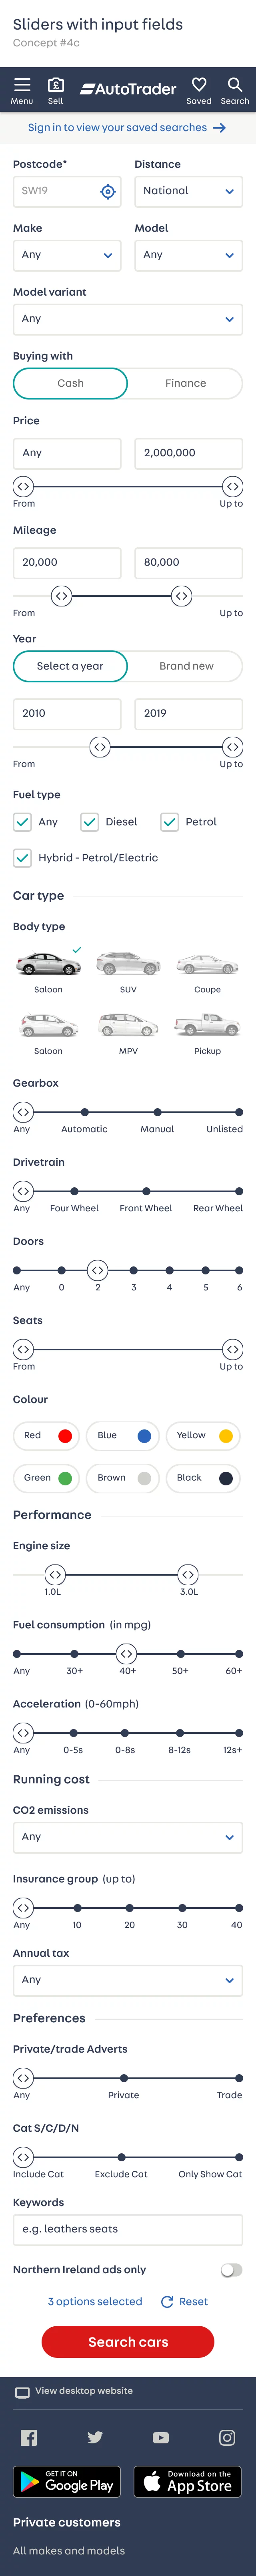Select the Red colour swatch
Viewport: 256px width, 2576px height.
46,1436
